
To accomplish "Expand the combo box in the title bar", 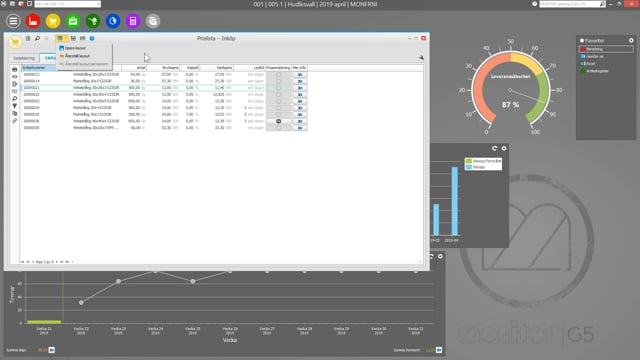I will [x=98, y=4].
